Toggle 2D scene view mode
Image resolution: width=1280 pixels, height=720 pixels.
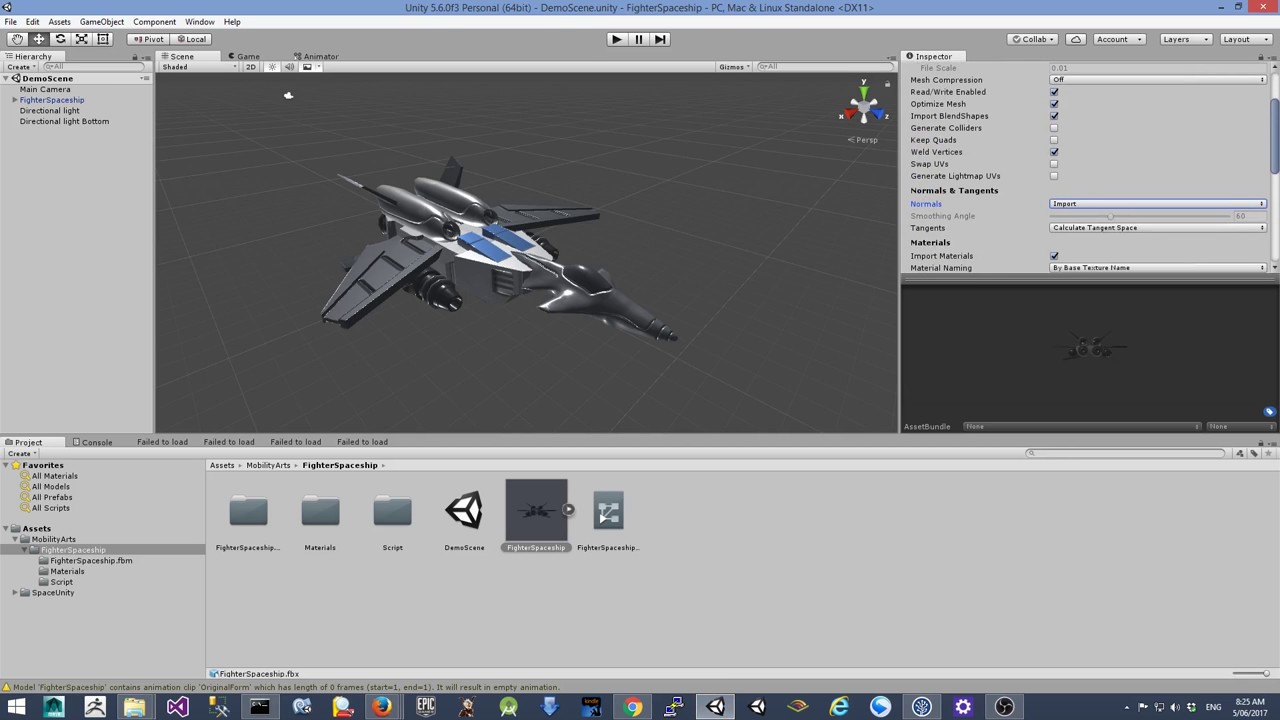point(251,67)
